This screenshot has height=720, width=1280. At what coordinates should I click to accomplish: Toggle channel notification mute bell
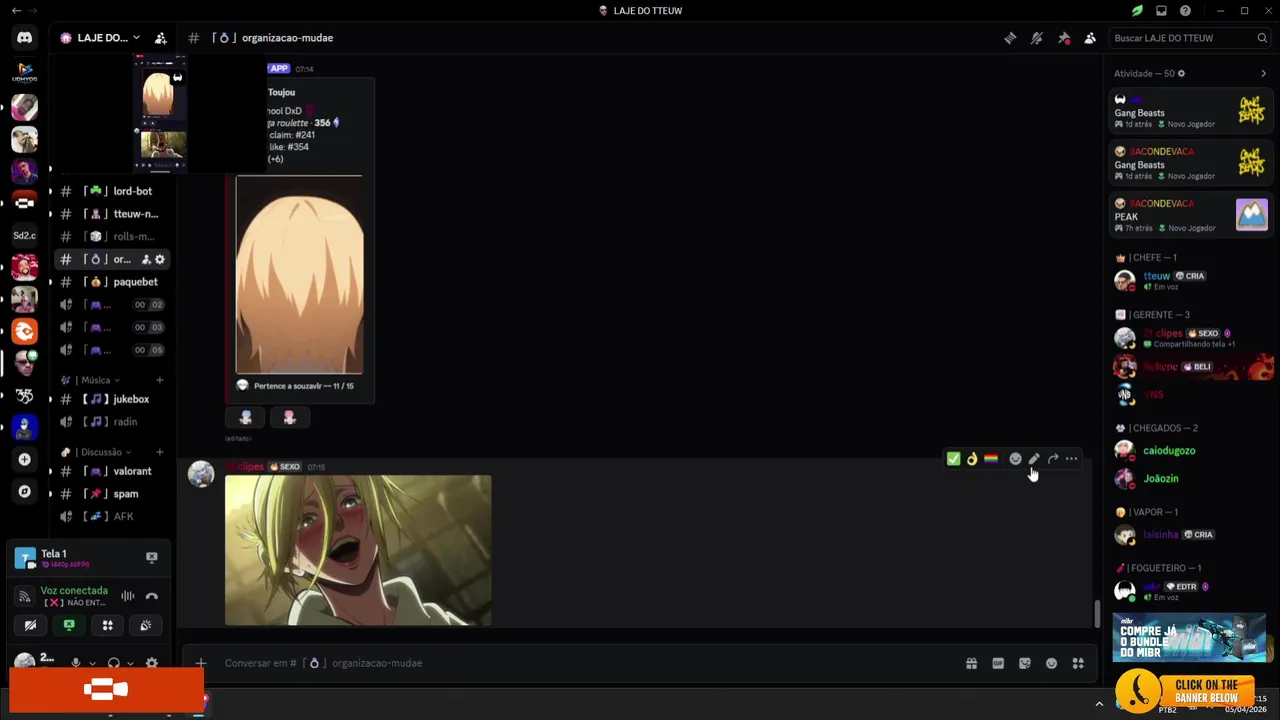pos(1037,38)
